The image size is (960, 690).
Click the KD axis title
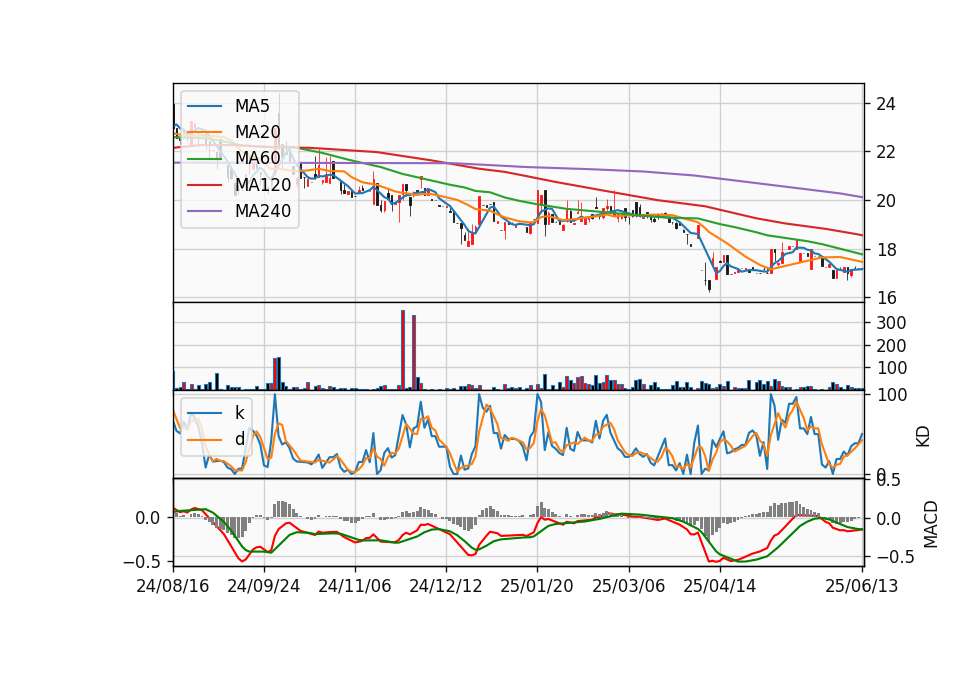pyautogui.click(x=923, y=436)
